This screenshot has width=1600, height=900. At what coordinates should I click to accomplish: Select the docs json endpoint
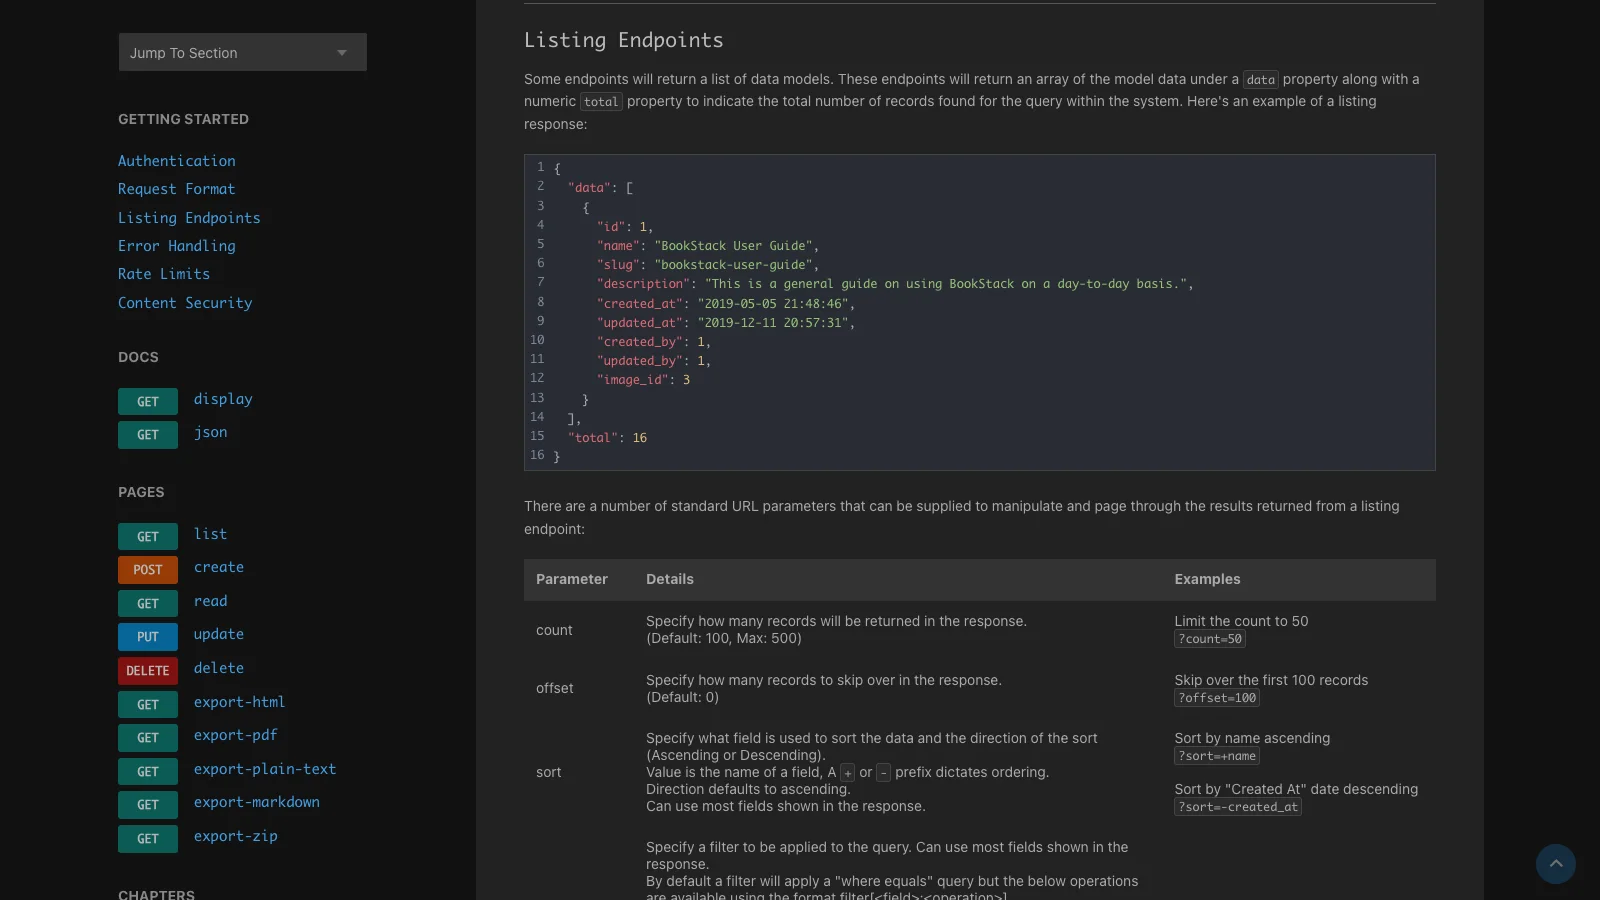211,432
